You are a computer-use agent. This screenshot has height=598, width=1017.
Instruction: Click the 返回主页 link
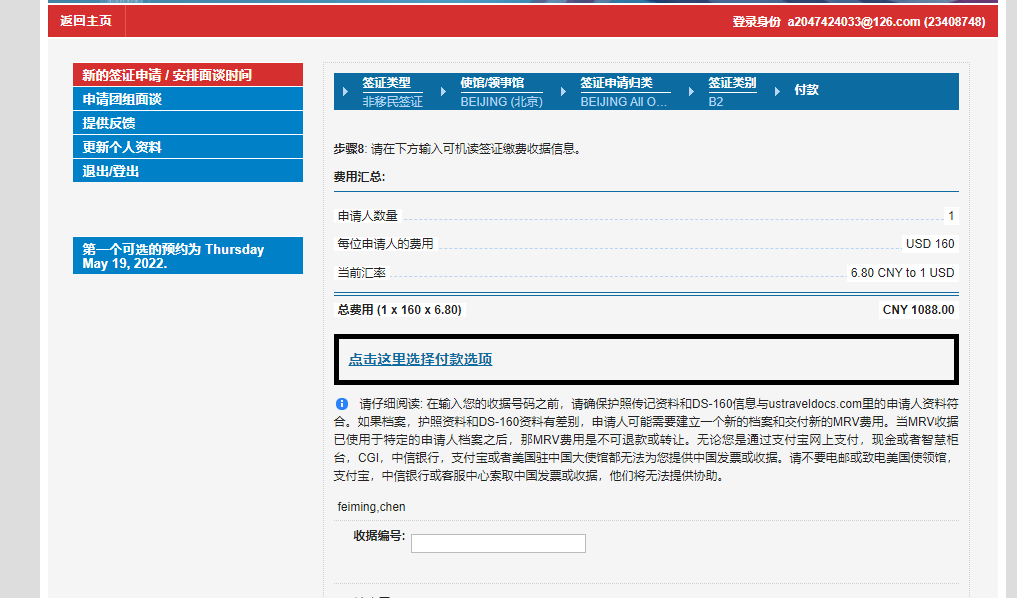(86, 21)
